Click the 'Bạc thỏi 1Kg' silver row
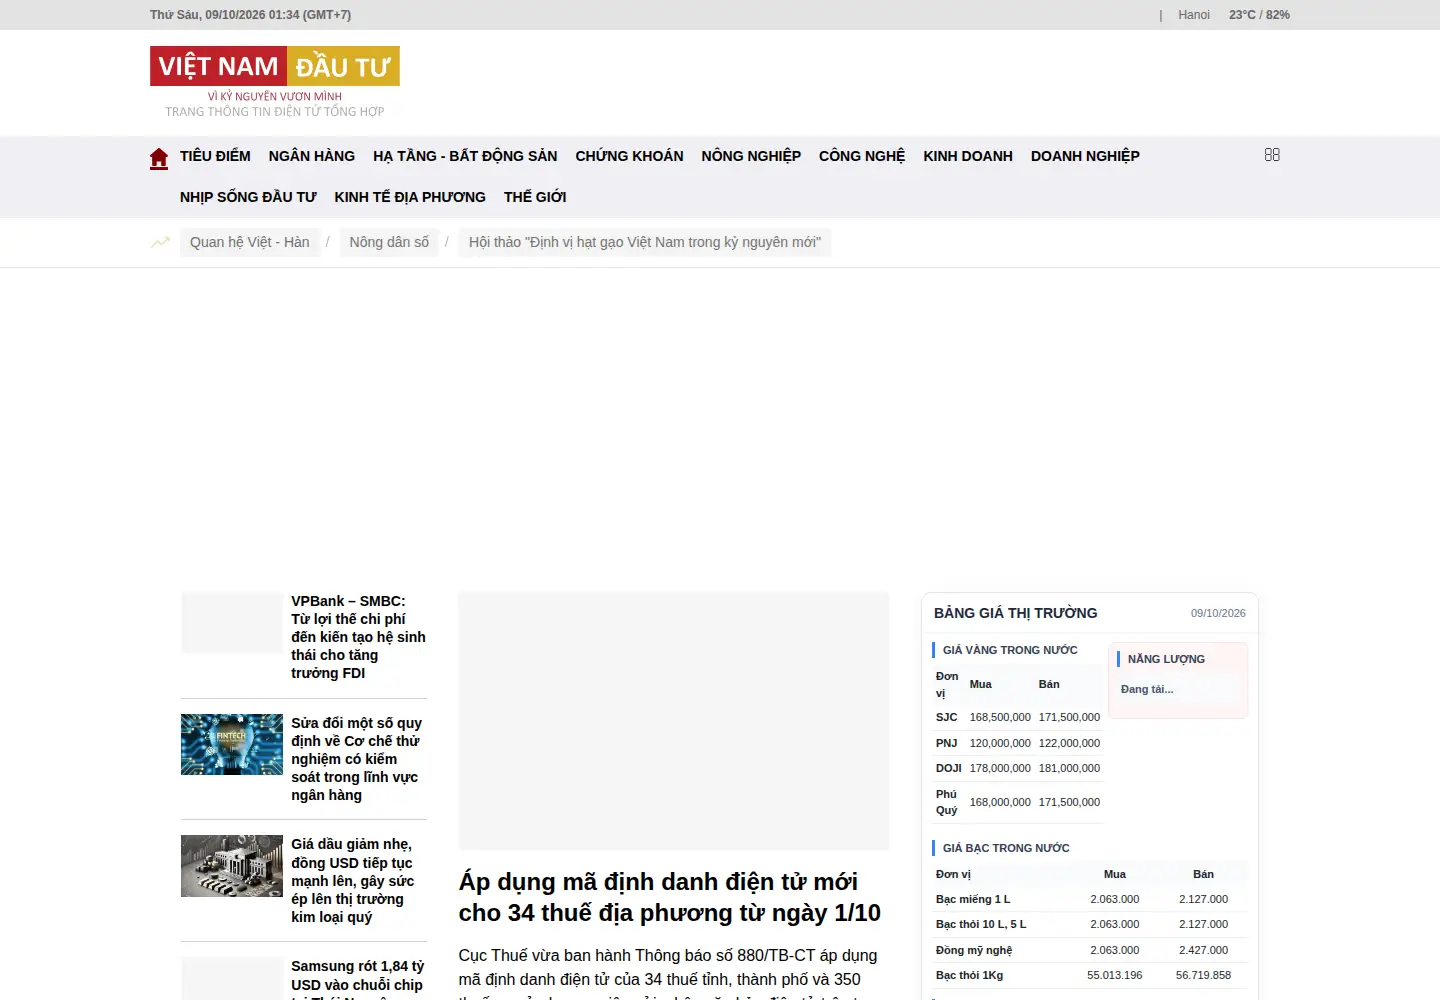The image size is (1440, 1000). pos(1090,975)
